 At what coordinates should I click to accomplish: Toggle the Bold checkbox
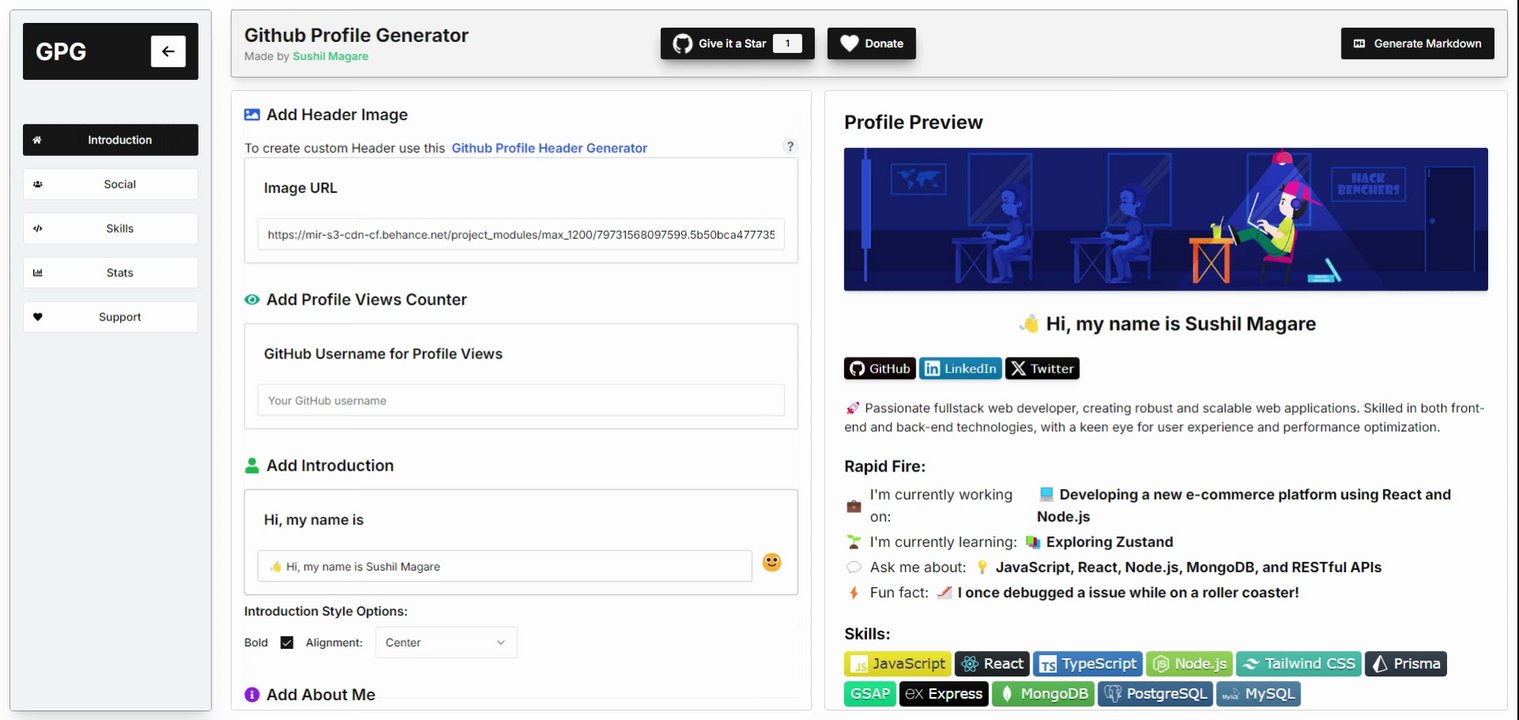click(287, 642)
